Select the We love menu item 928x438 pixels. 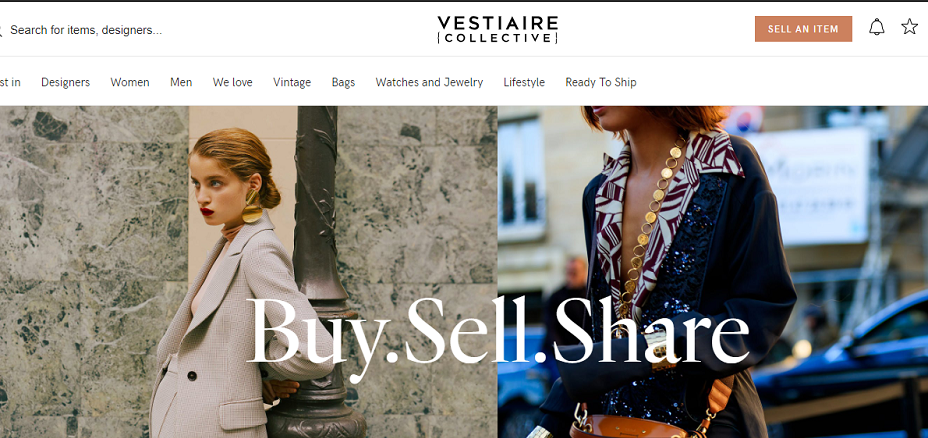point(233,82)
